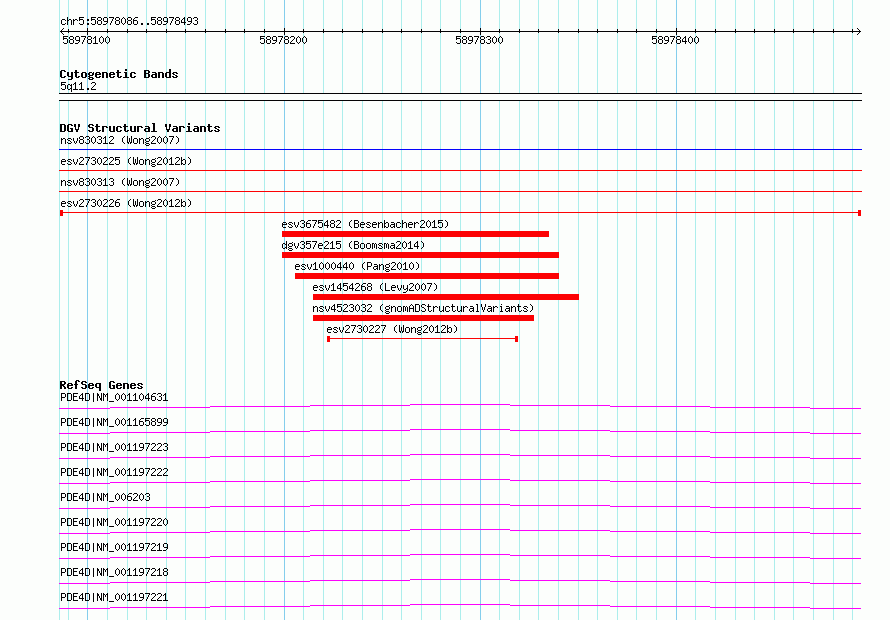Open nsv4523032 (gnomADStructuralVariants) label
The width and height of the screenshot is (890, 620).
(423, 308)
